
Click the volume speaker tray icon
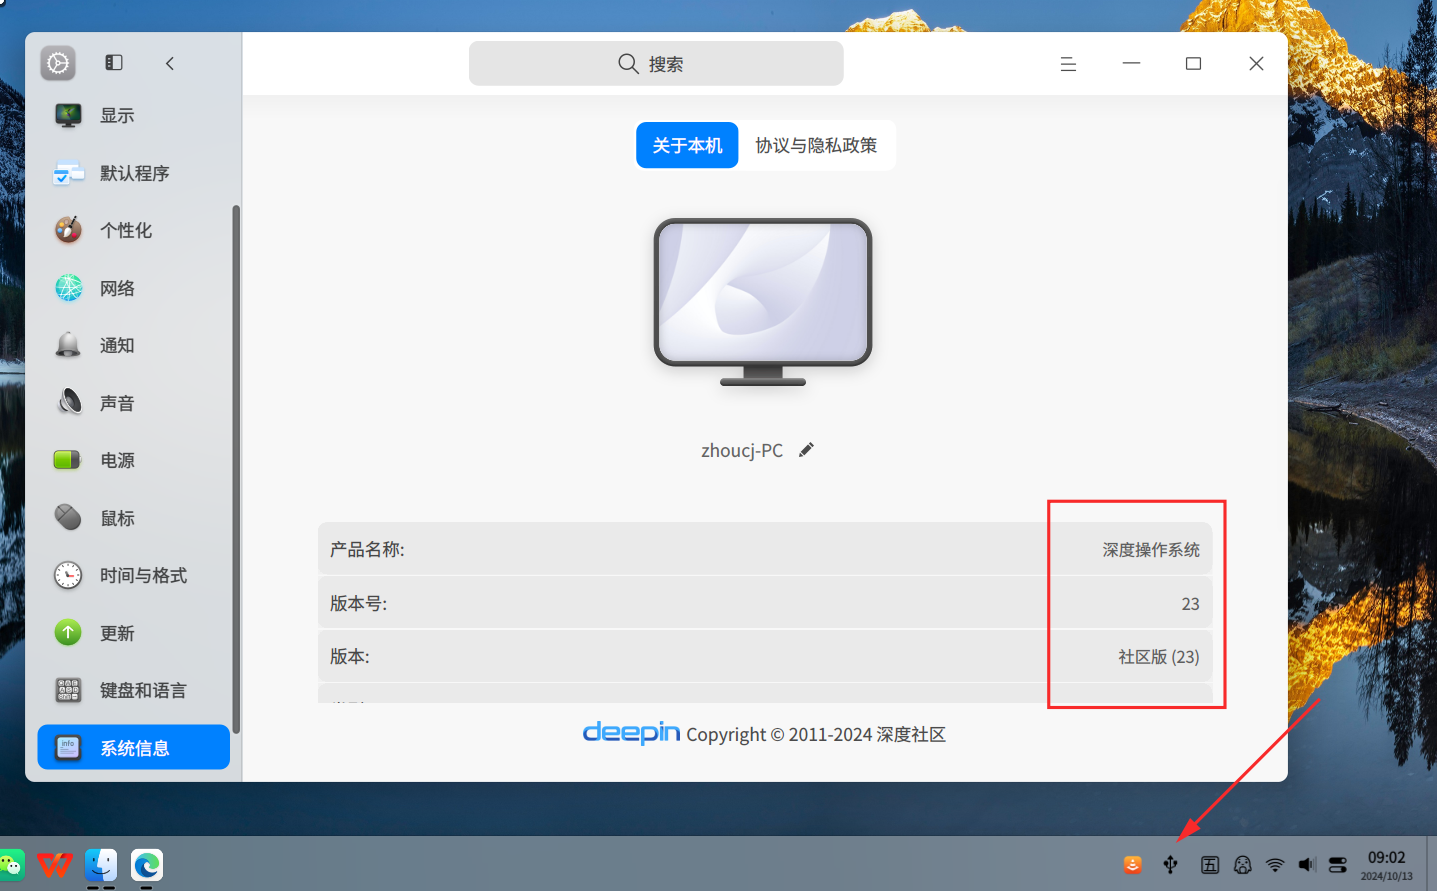click(1306, 865)
